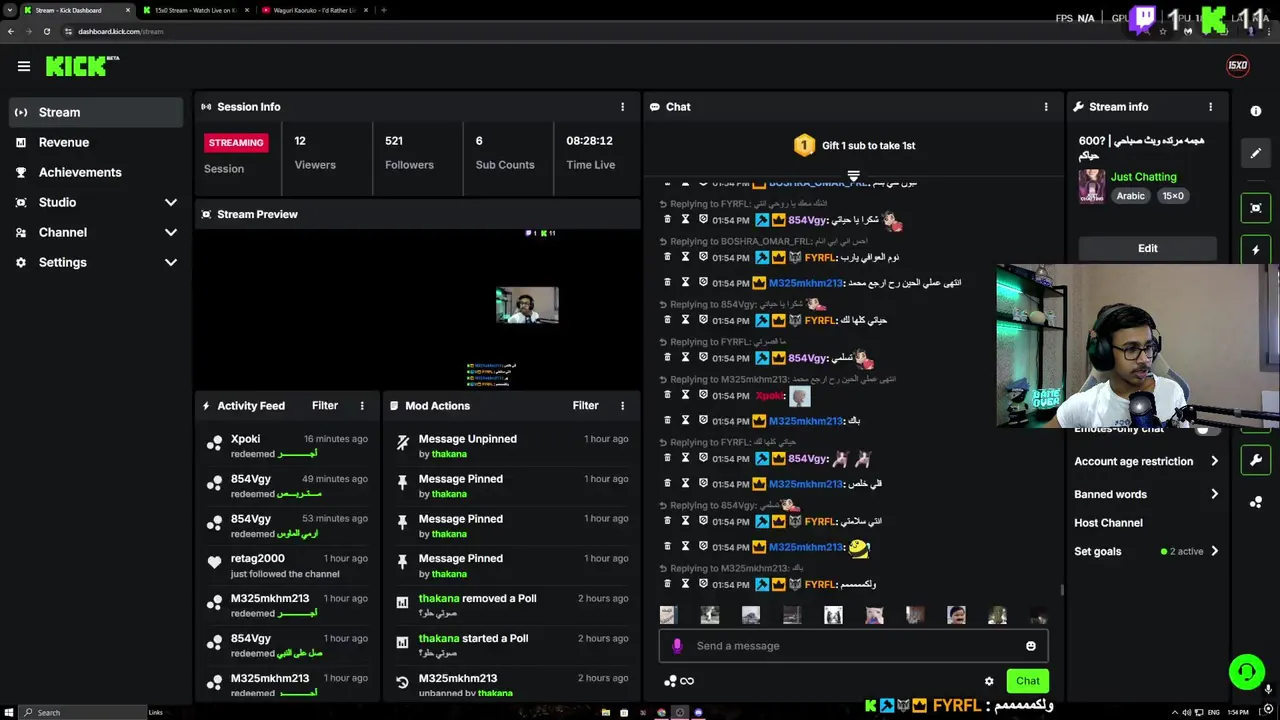Screen dimensions: 1280x720
Task: Open Activity Feed Filter dropdown
Action: point(325,406)
